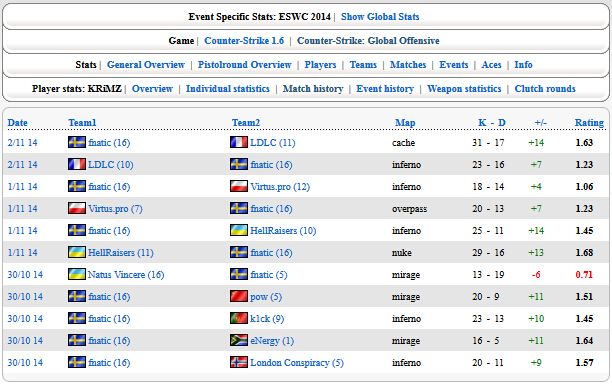Open Match history for KRiMZ
612x385 pixels.
click(x=313, y=89)
